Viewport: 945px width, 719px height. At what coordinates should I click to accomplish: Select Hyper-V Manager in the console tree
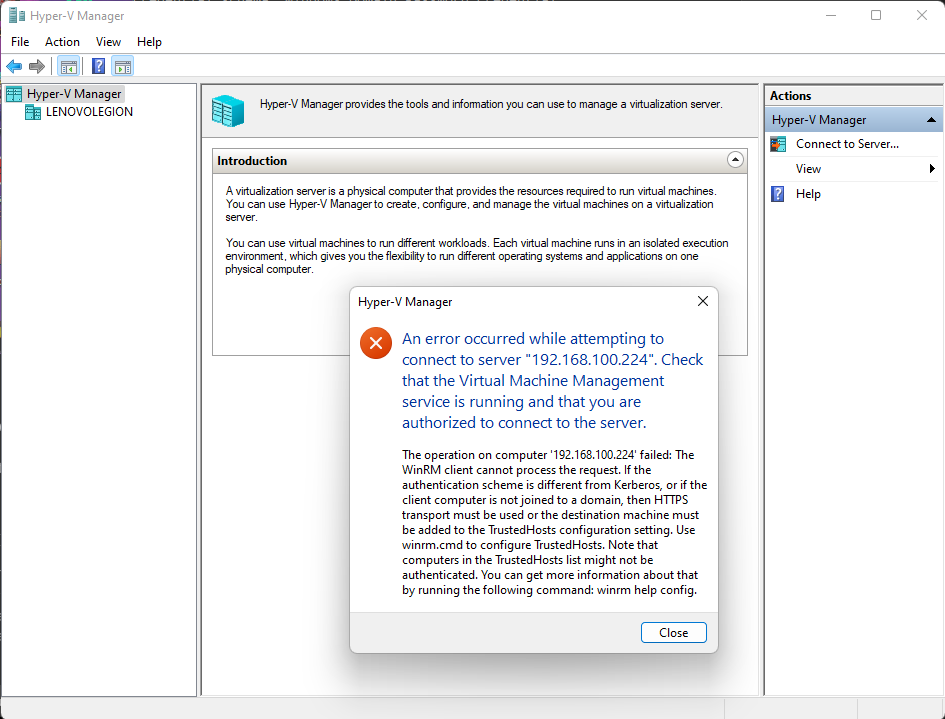pos(74,94)
